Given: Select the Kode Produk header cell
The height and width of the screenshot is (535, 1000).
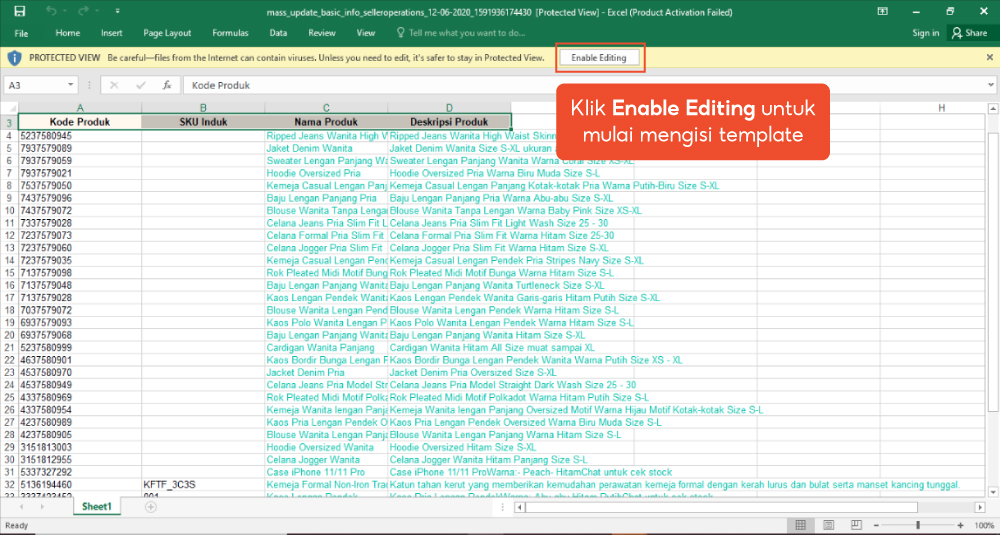Looking at the screenshot, I should point(80,122).
